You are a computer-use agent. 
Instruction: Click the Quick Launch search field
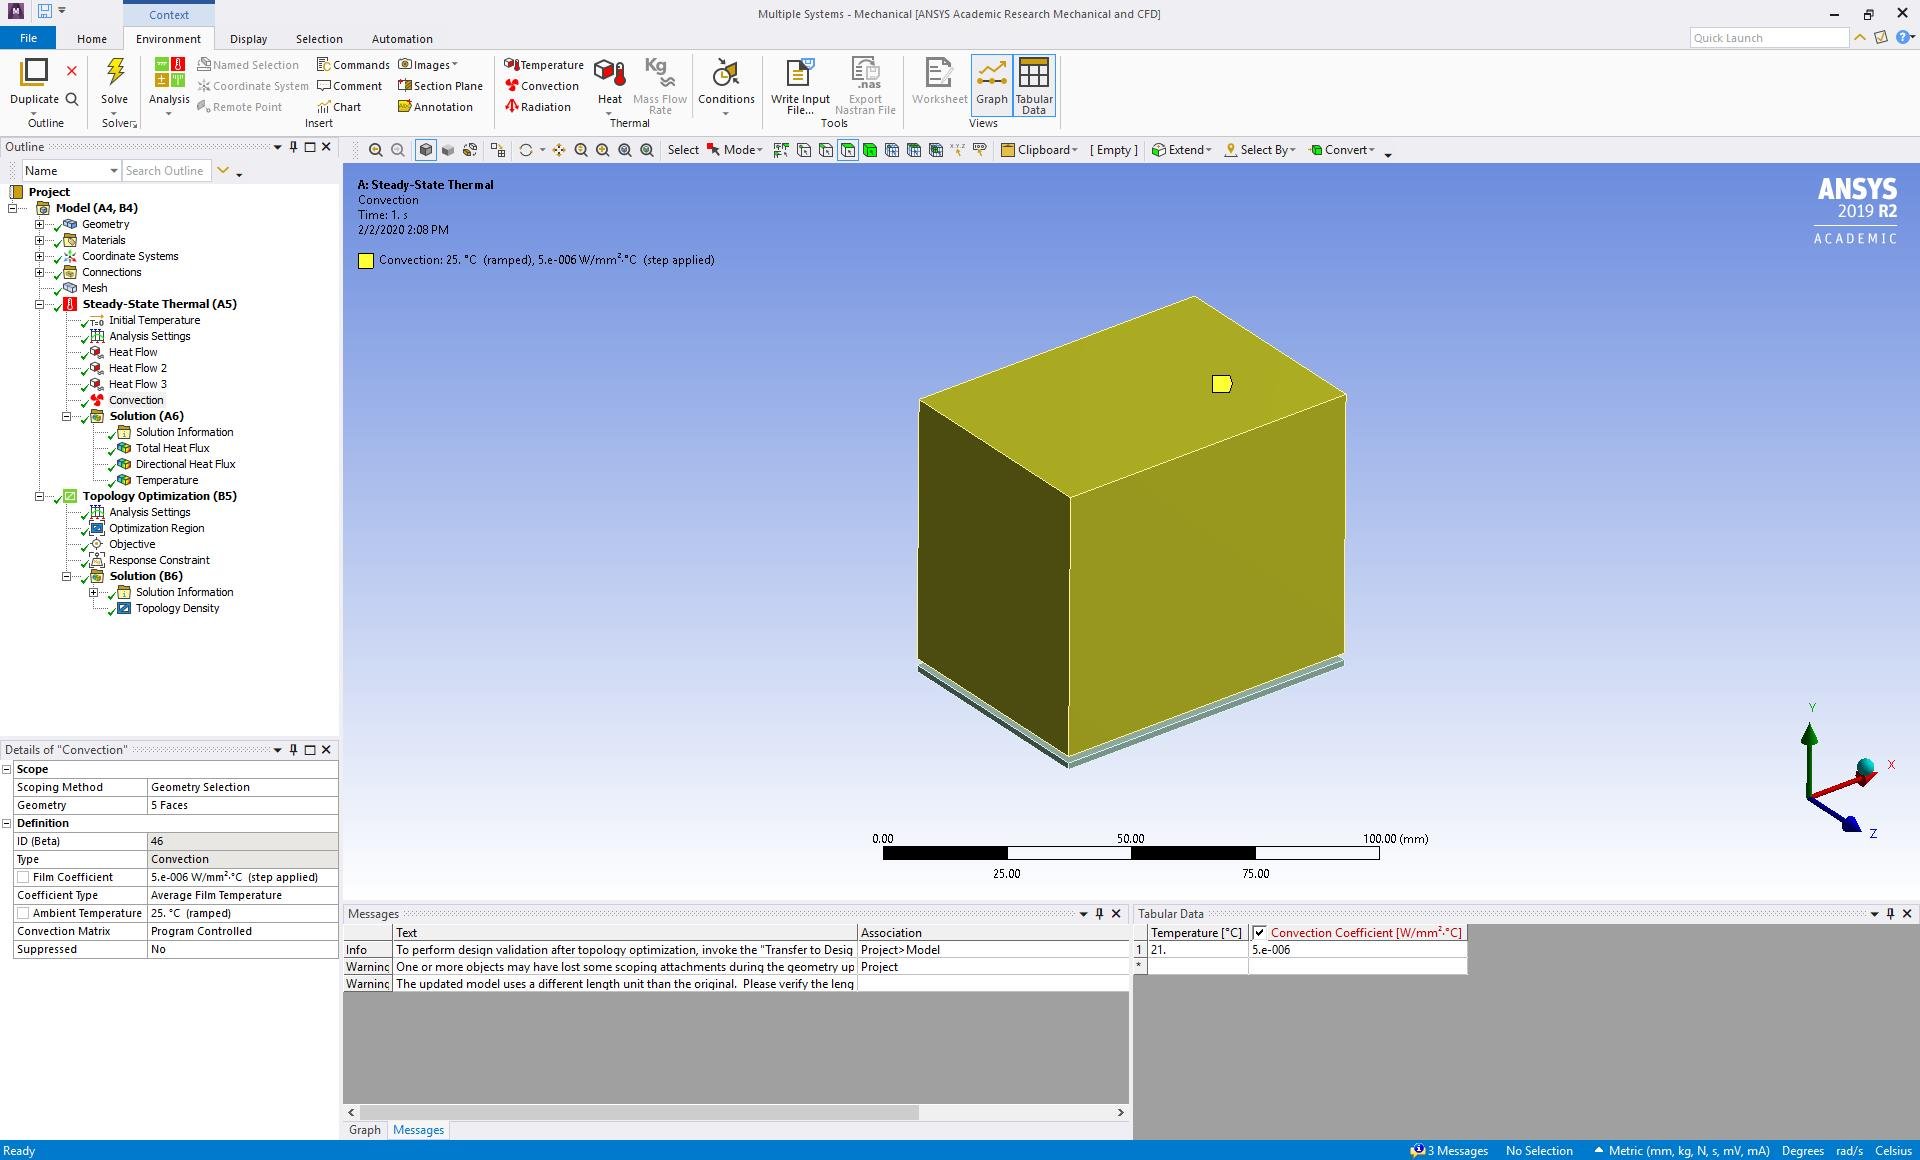1767,38
